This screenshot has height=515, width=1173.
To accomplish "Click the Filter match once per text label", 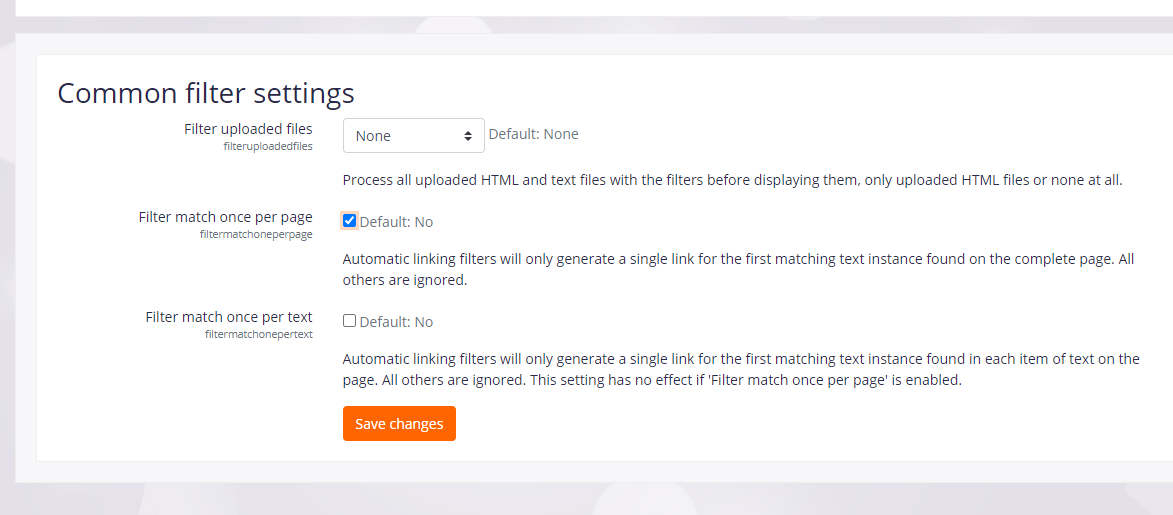I will click(229, 317).
